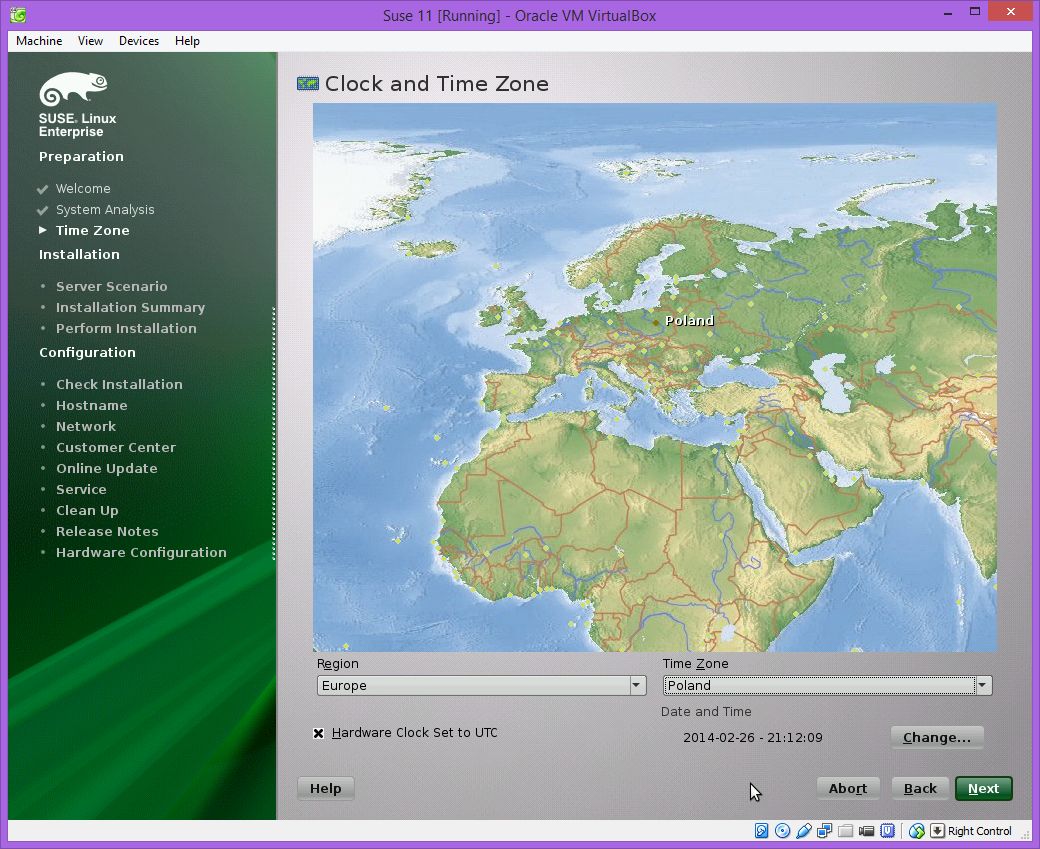
Task: Click the Preparation section heading
Action: click(x=81, y=157)
